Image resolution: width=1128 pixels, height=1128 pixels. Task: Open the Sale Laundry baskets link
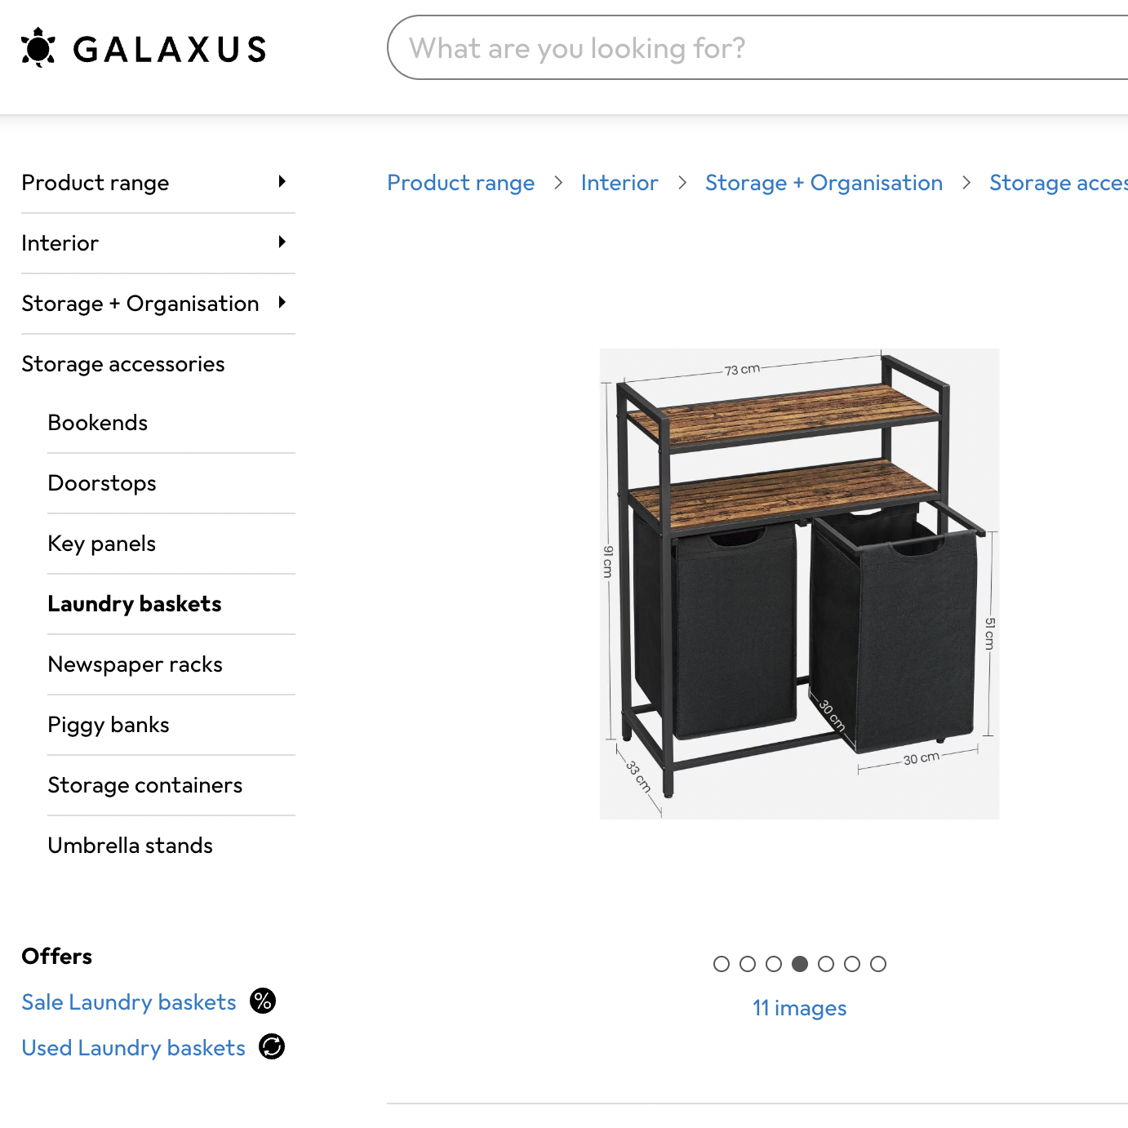[129, 1002]
